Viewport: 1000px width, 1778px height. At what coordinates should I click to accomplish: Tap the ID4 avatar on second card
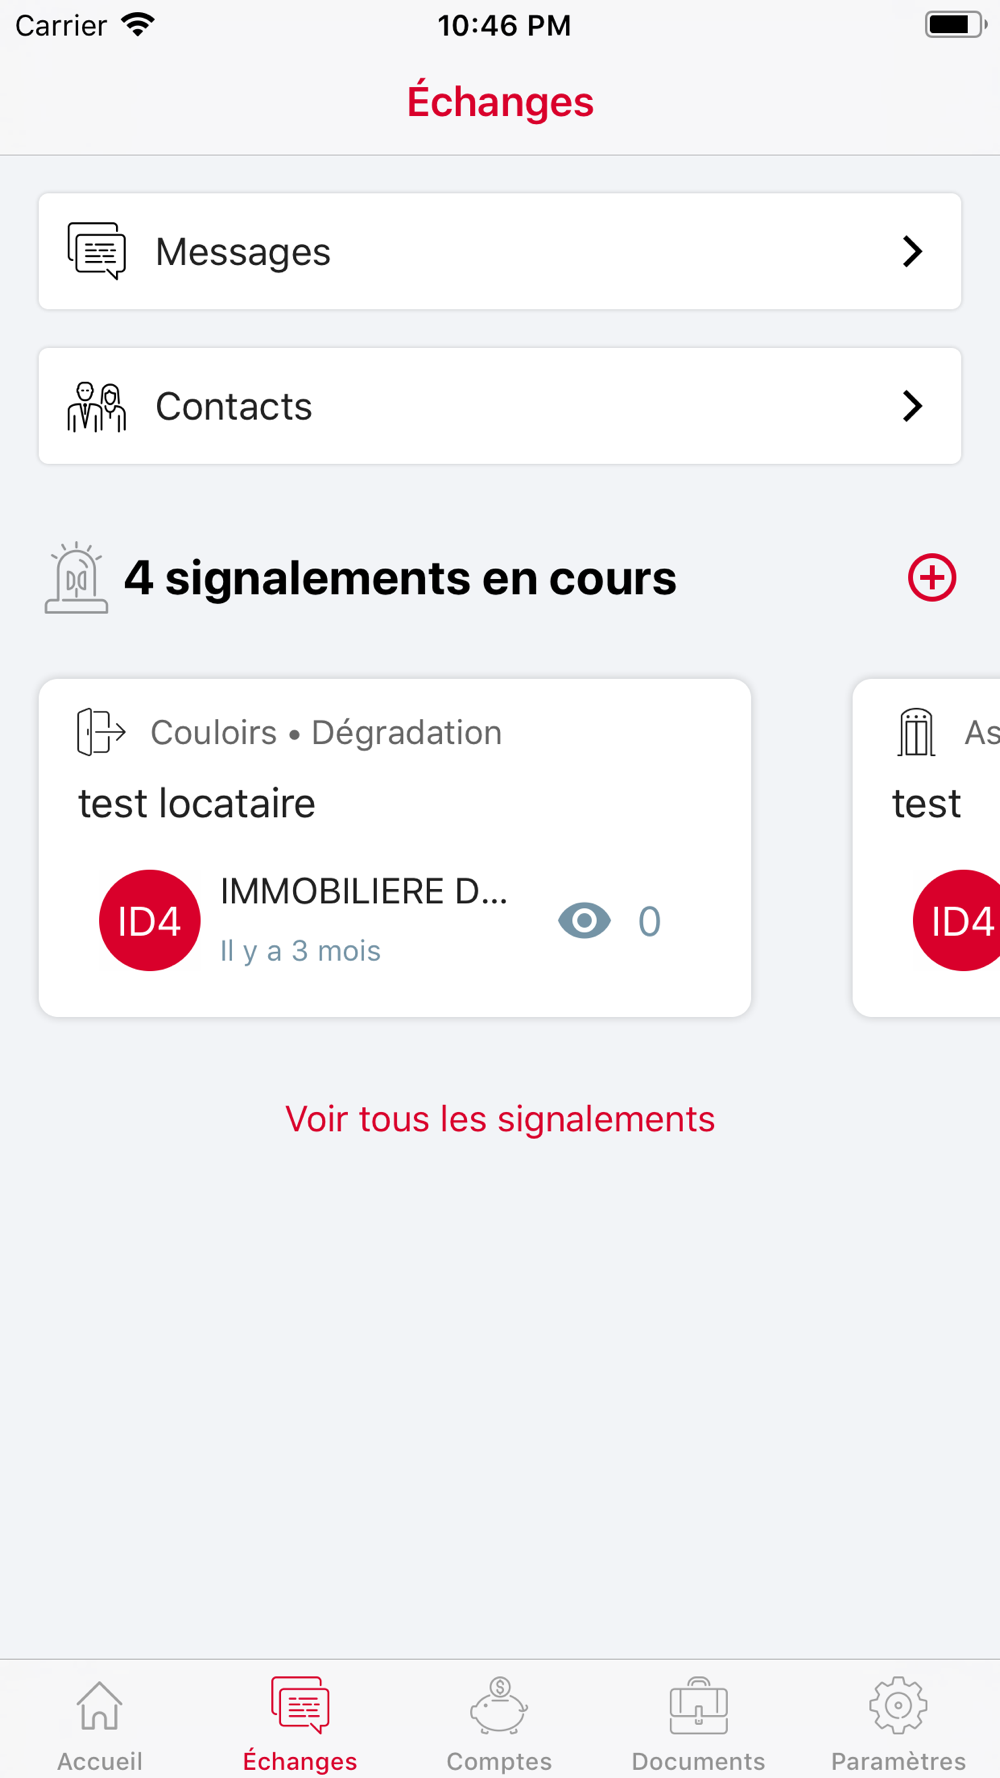[958, 920]
